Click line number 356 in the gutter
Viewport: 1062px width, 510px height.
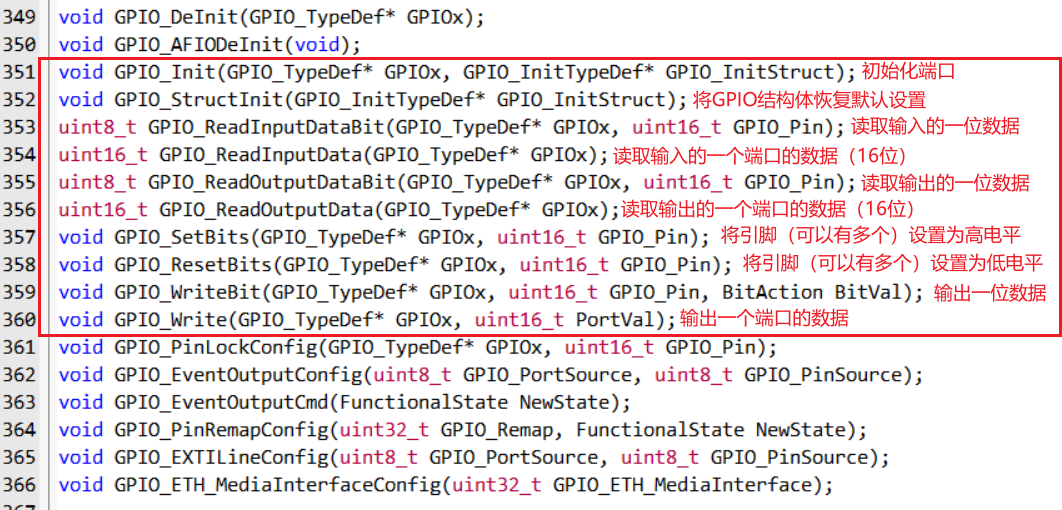point(20,209)
